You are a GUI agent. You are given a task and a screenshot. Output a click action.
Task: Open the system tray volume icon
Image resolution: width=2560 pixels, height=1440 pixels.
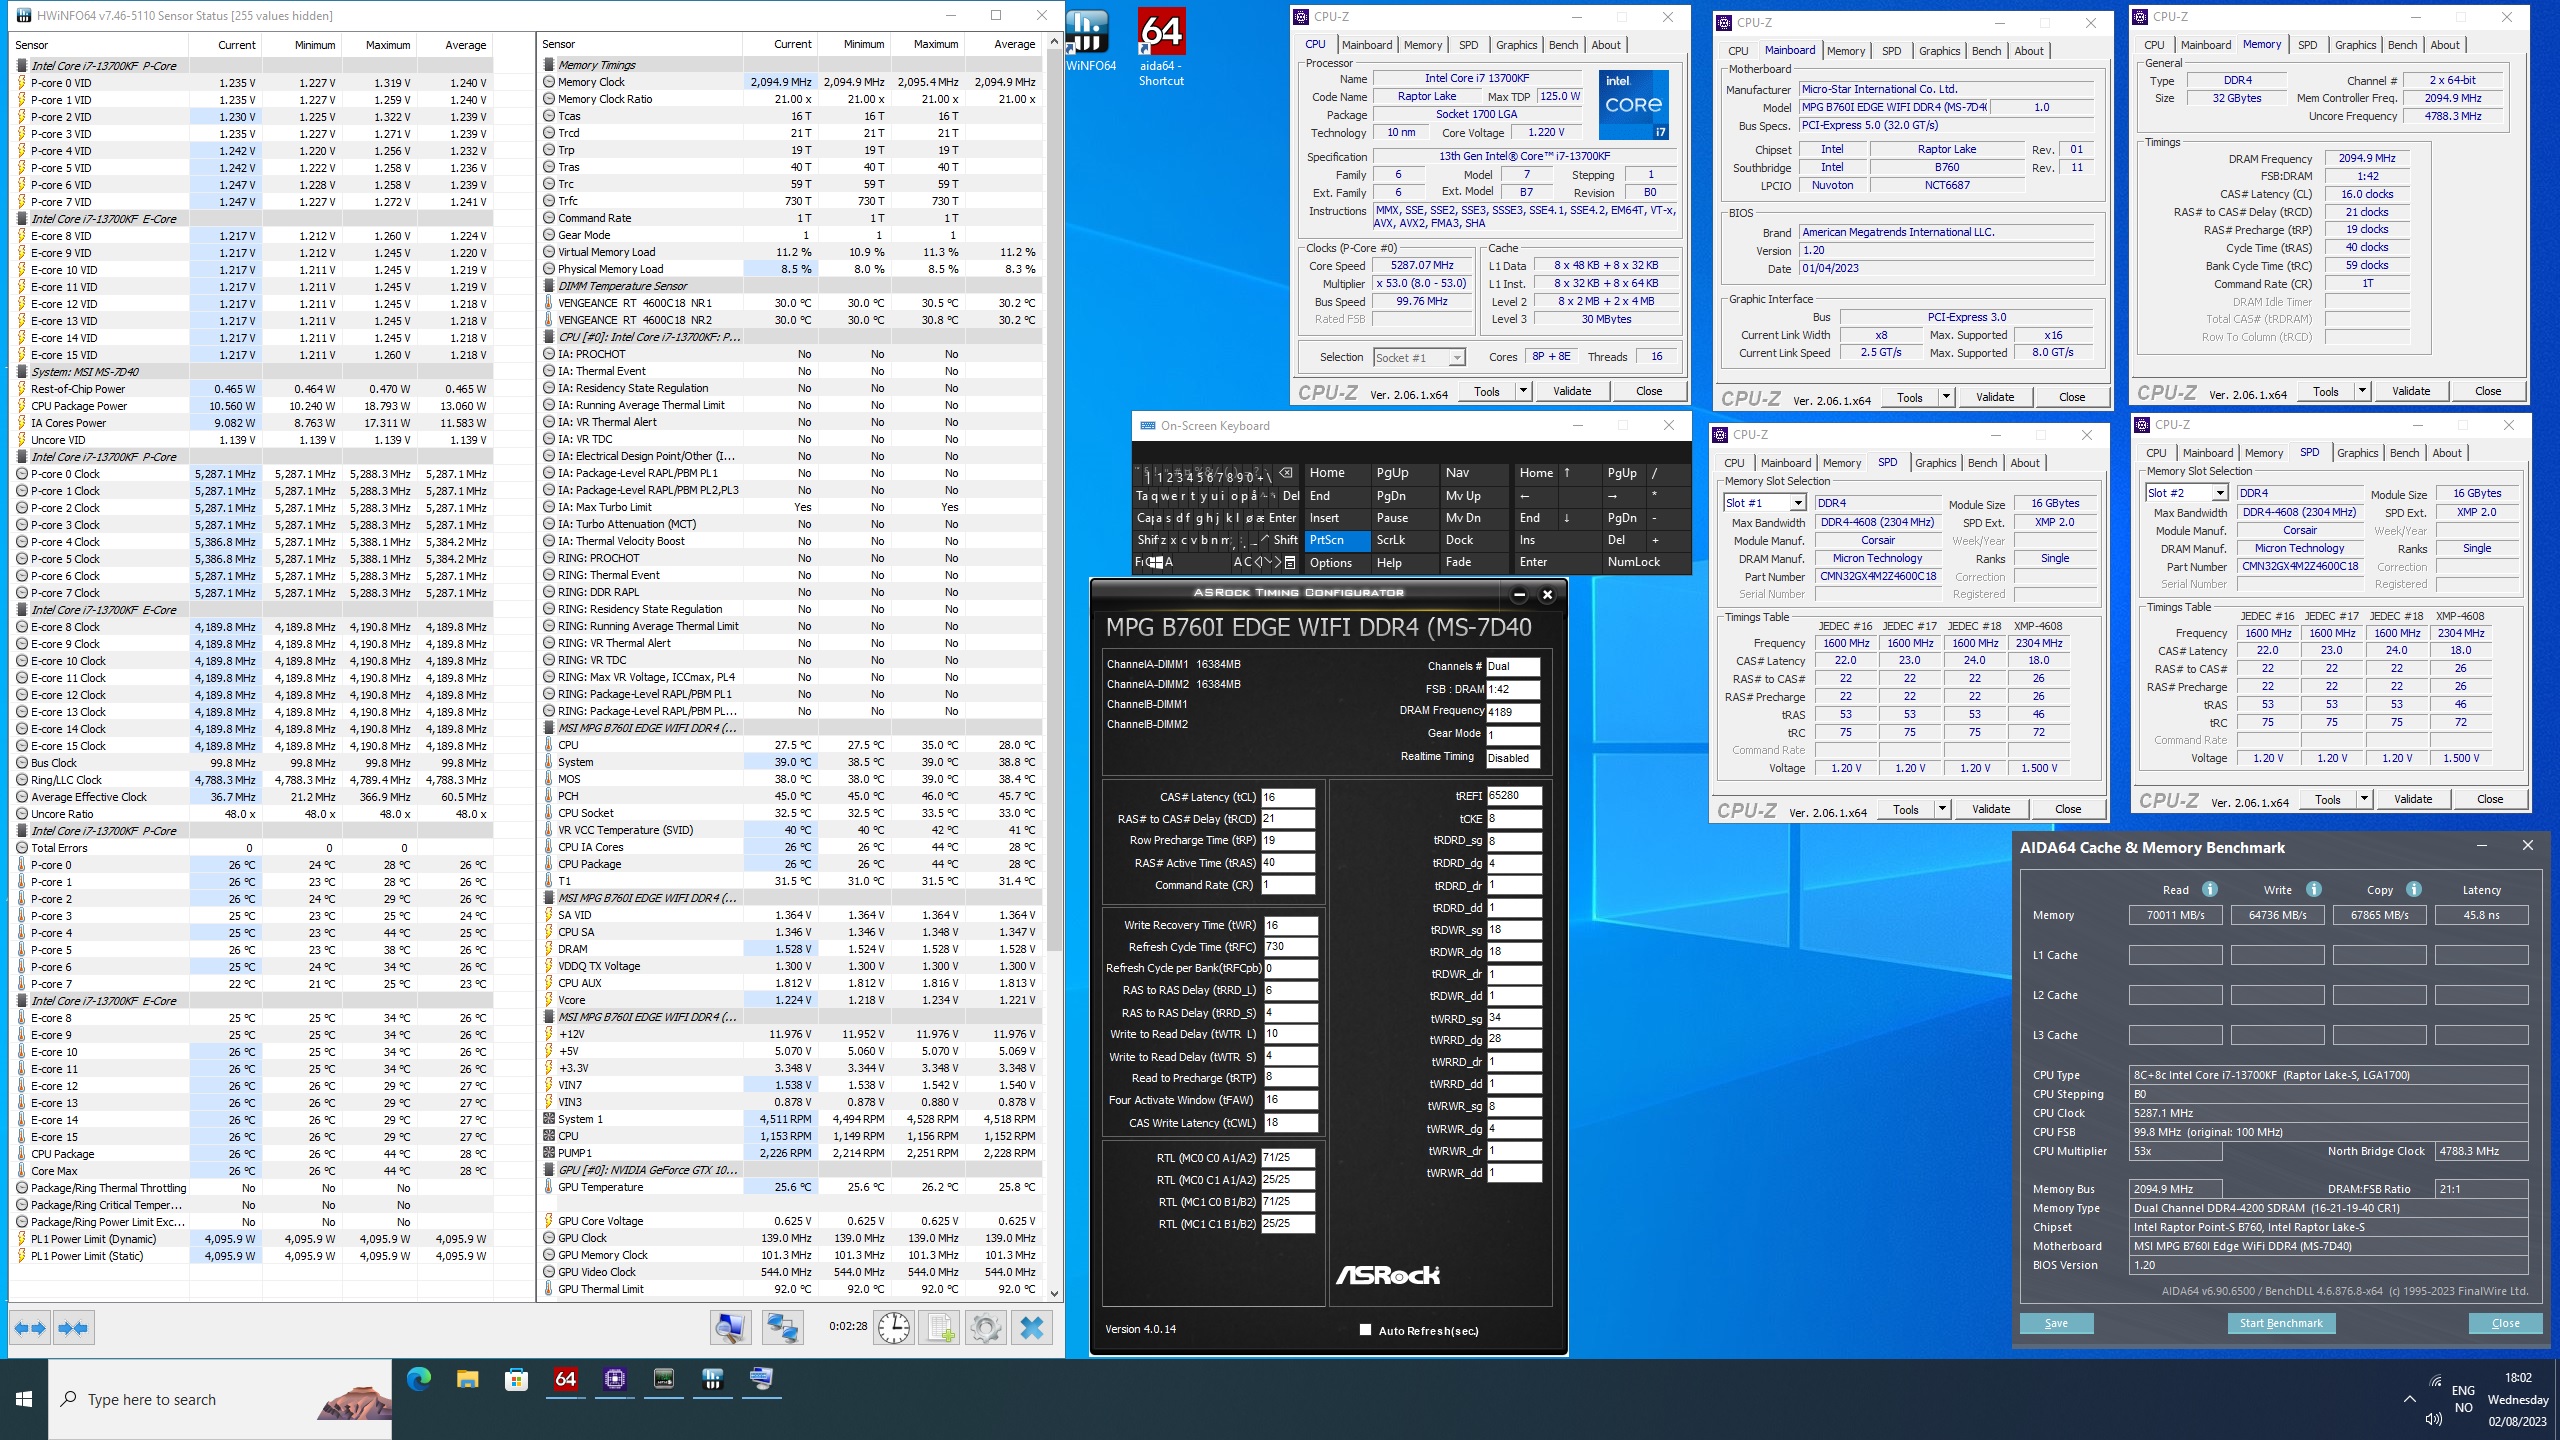click(x=2434, y=1419)
